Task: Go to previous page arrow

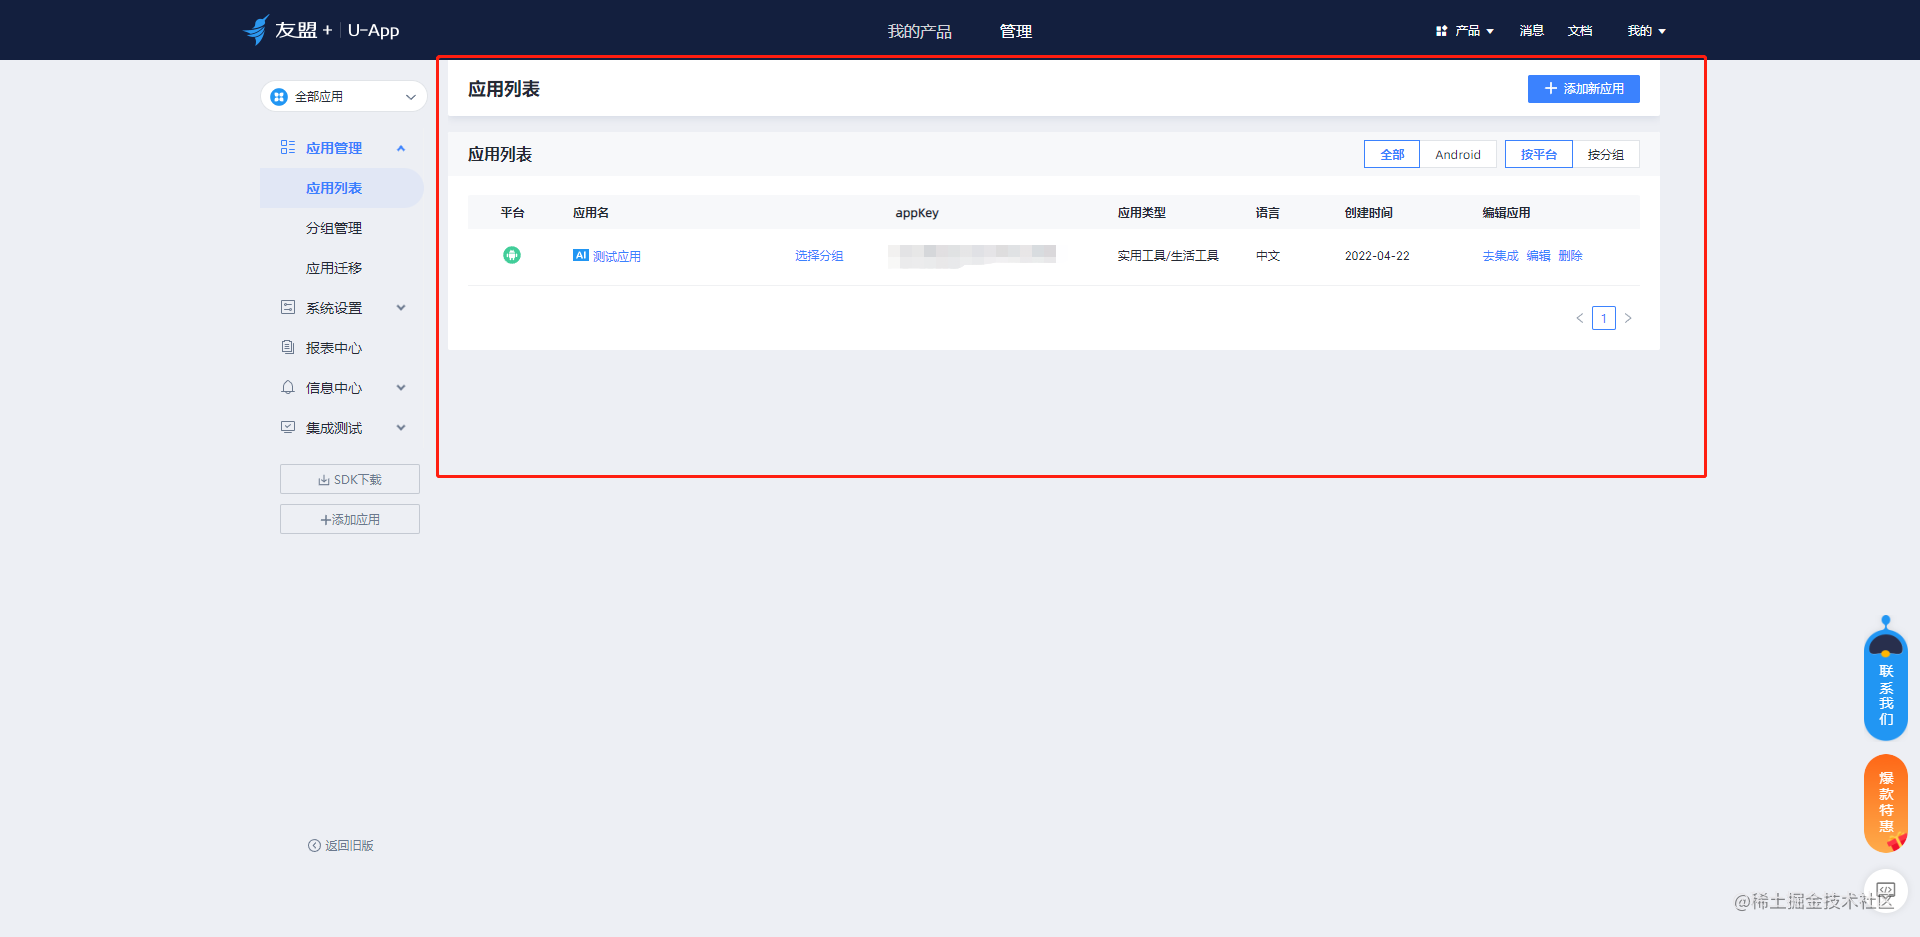Action: pyautogui.click(x=1580, y=318)
